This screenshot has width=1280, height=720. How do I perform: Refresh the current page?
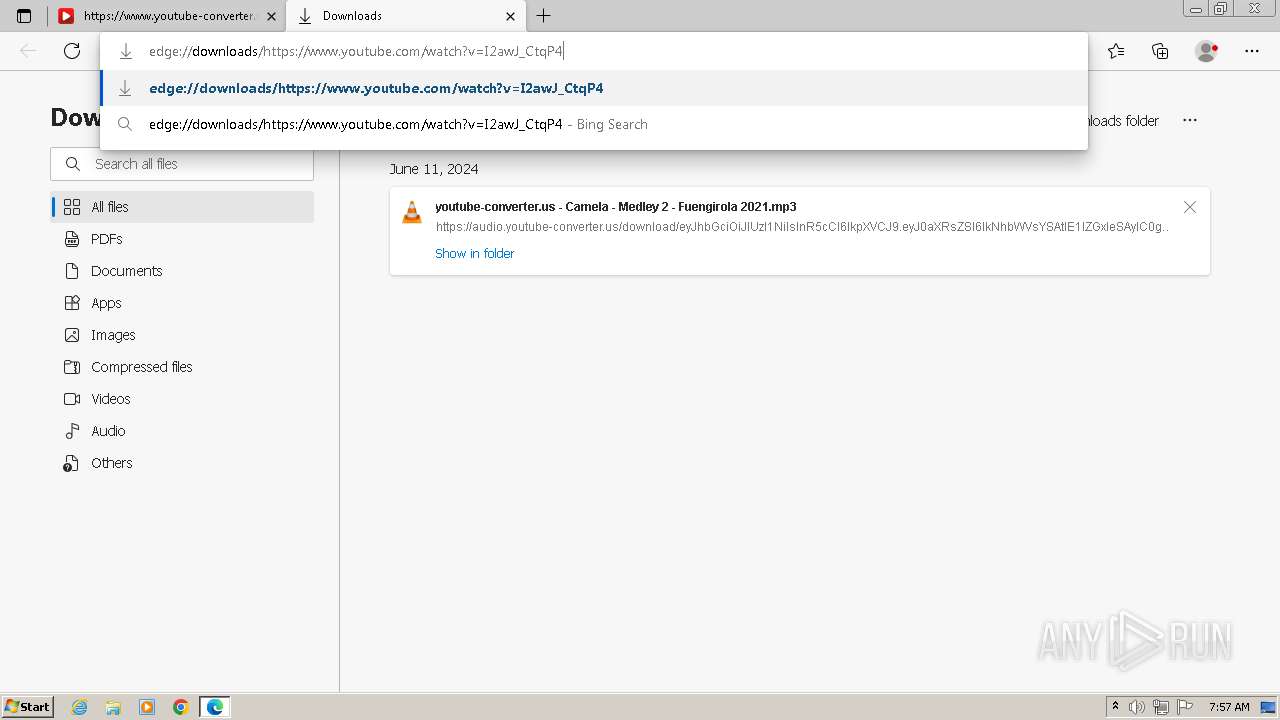point(72,51)
